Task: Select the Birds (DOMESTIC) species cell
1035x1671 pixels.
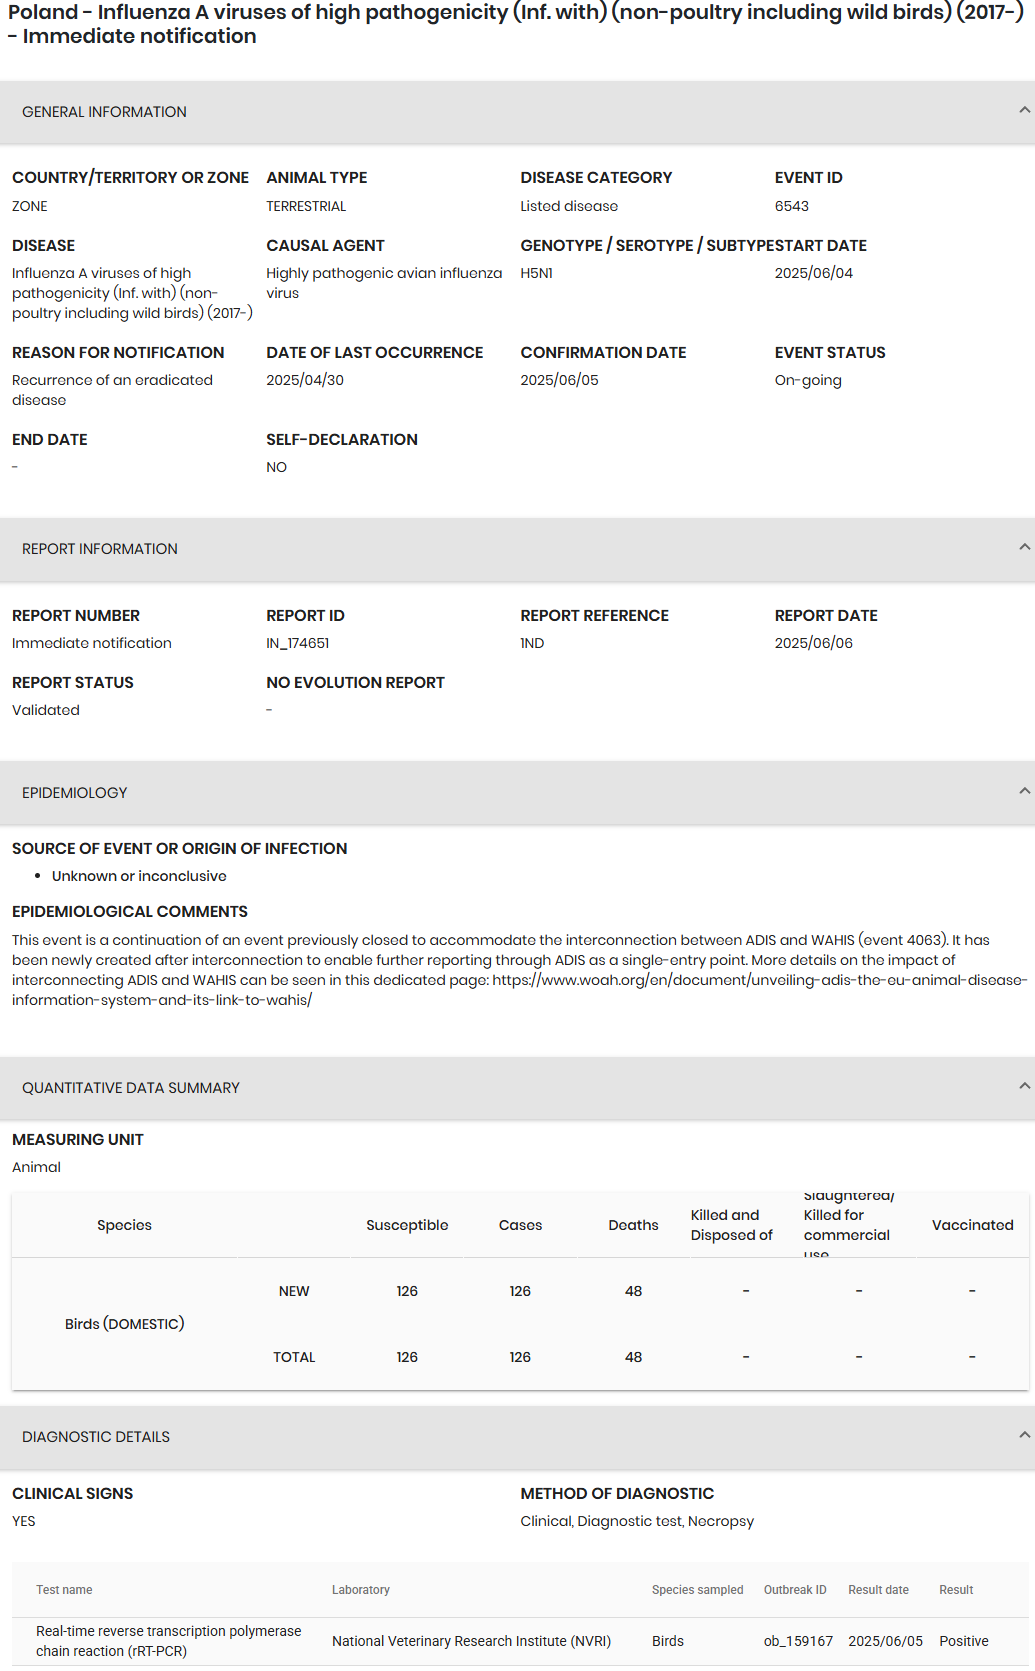Action: coord(124,1324)
